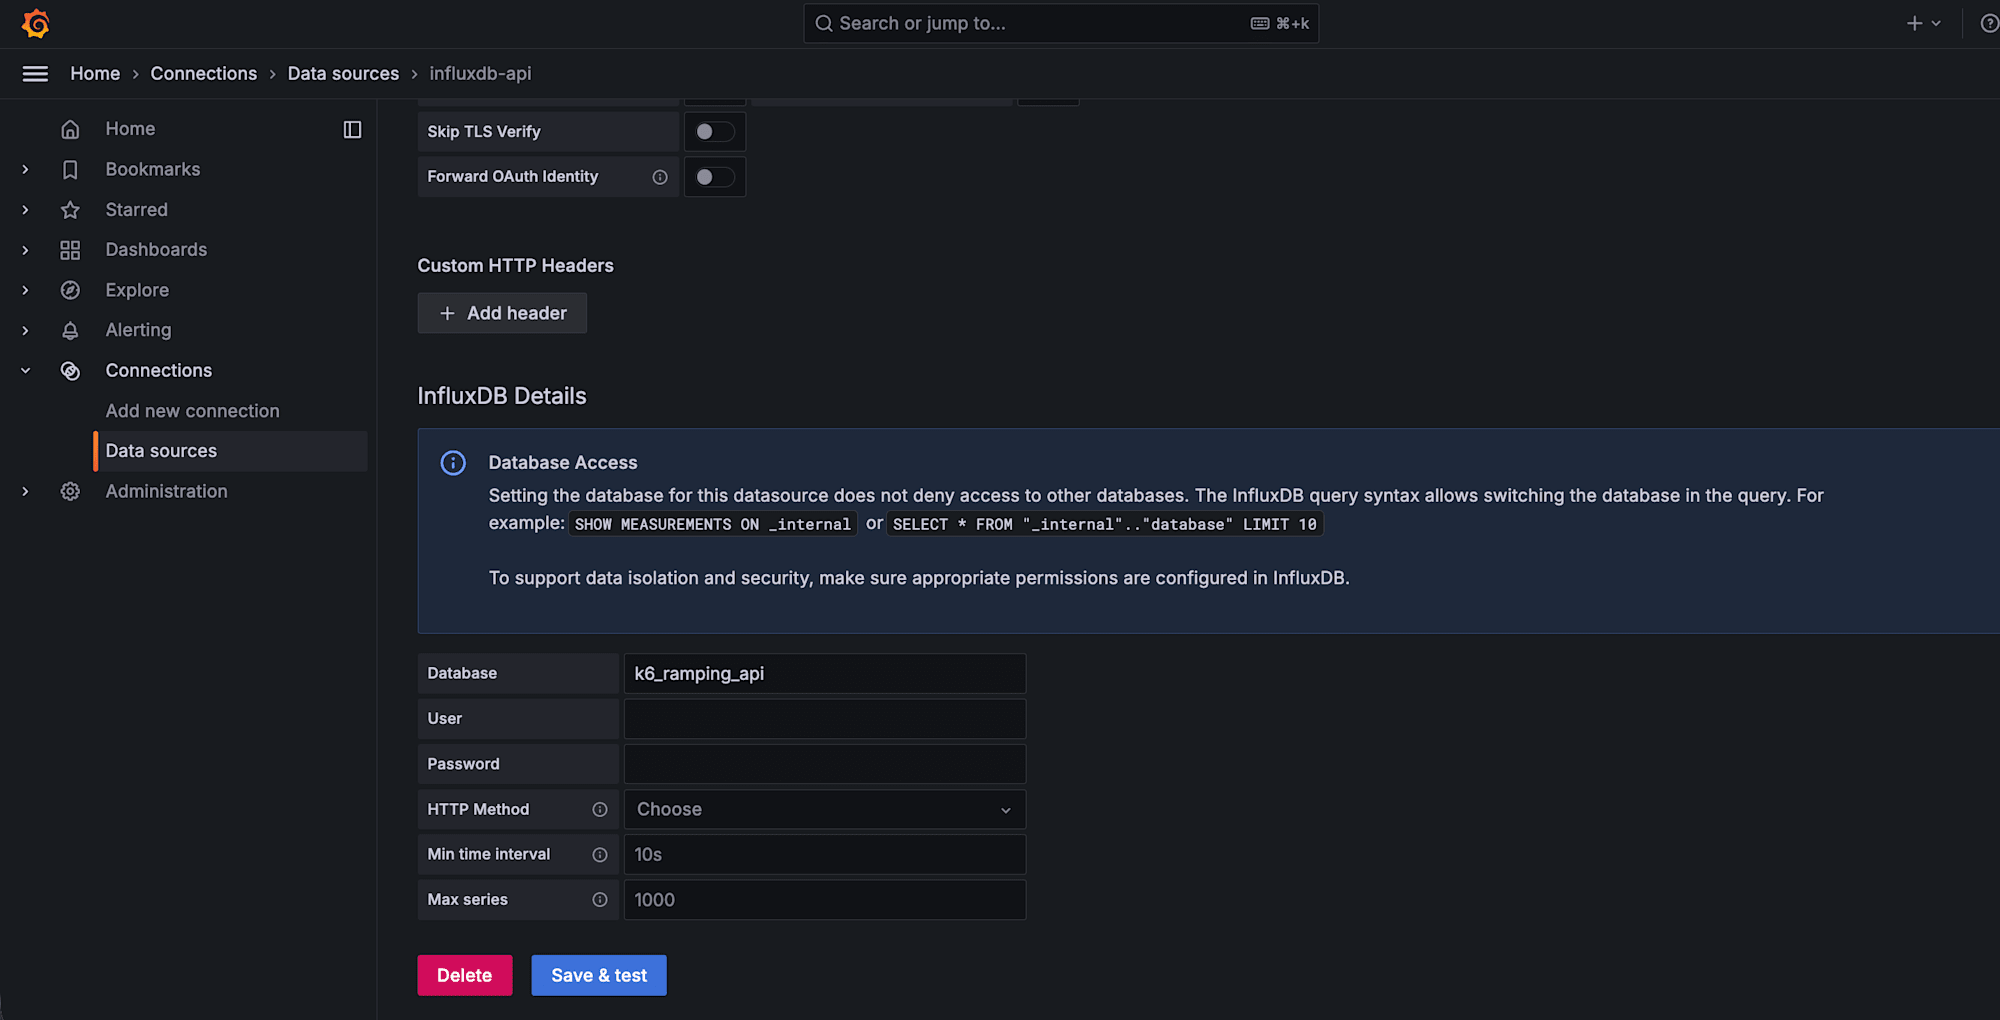Image resolution: width=2000 pixels, height=1020 pixels.
Task: Enable the Skip TLS Verify toggle
Action: point(714,131)
